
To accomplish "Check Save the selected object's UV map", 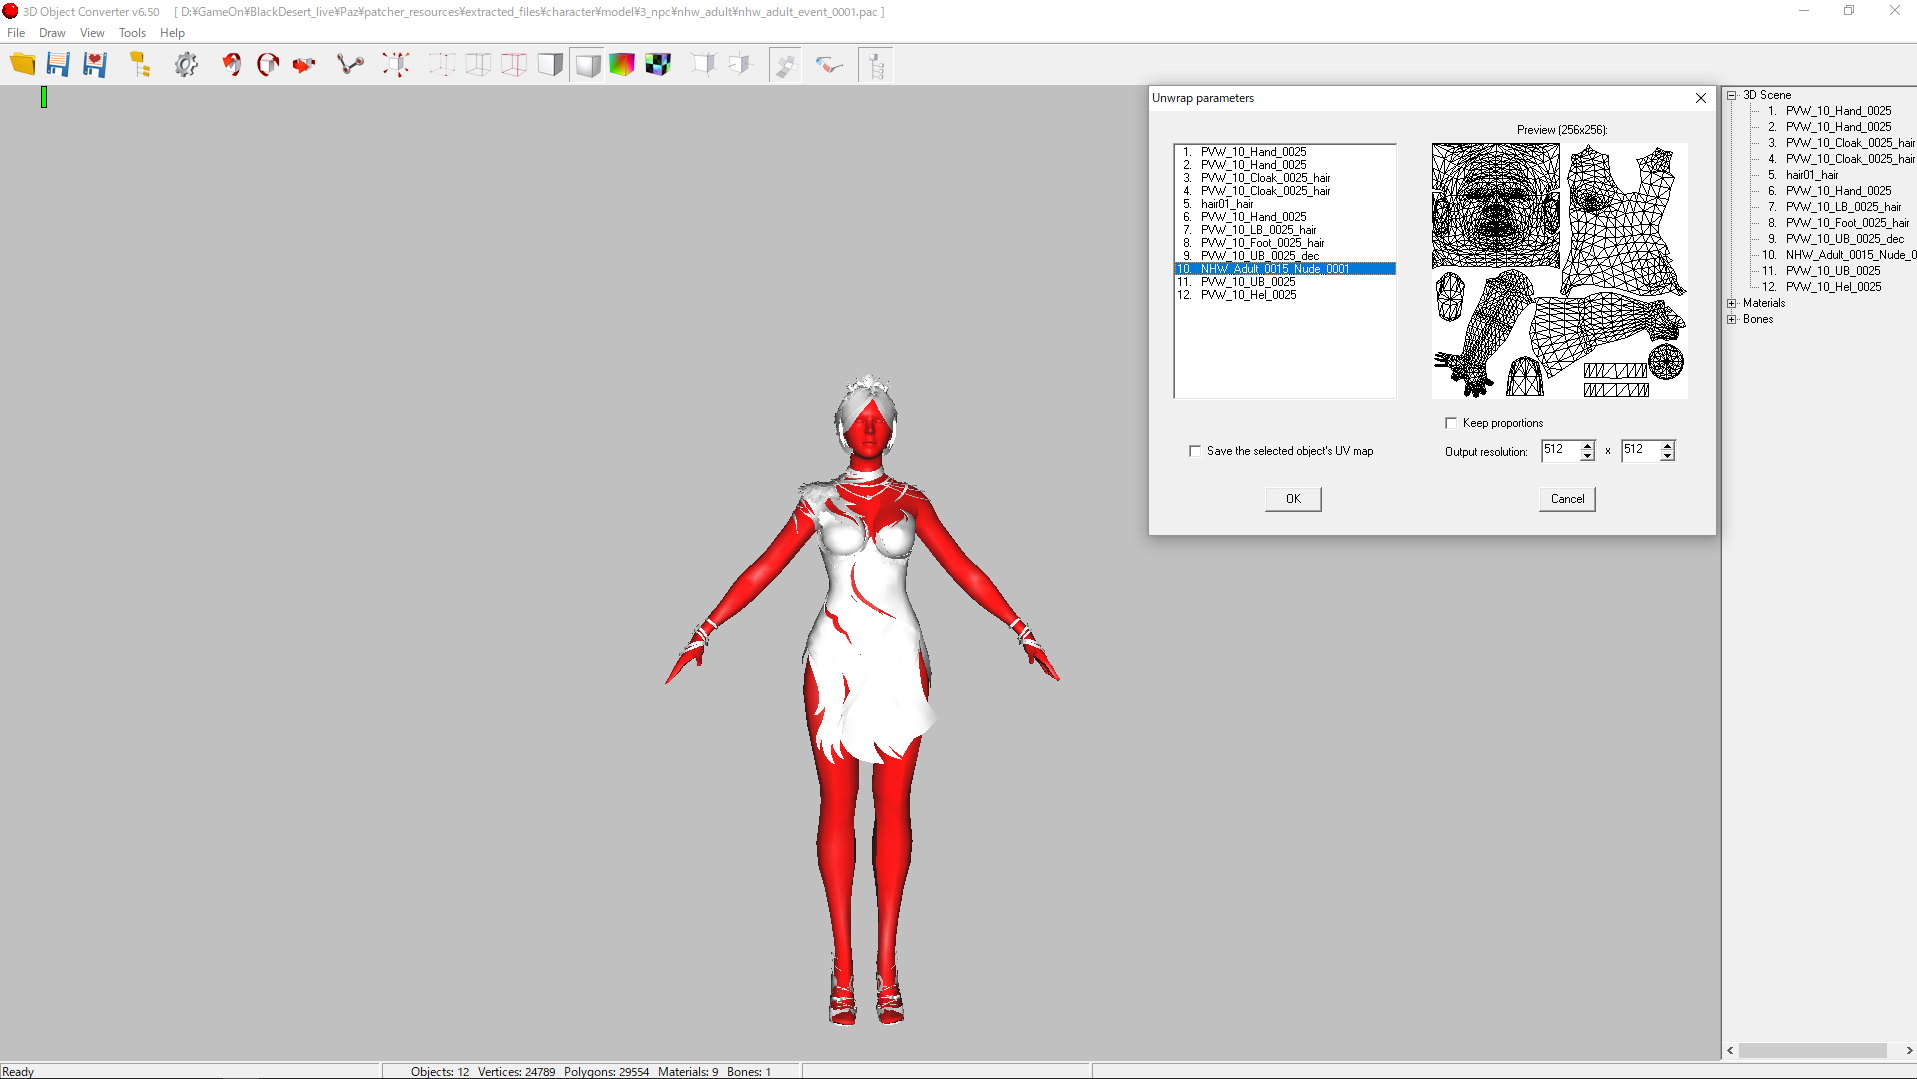I will pyautogui.click(x=1195, y=451).
